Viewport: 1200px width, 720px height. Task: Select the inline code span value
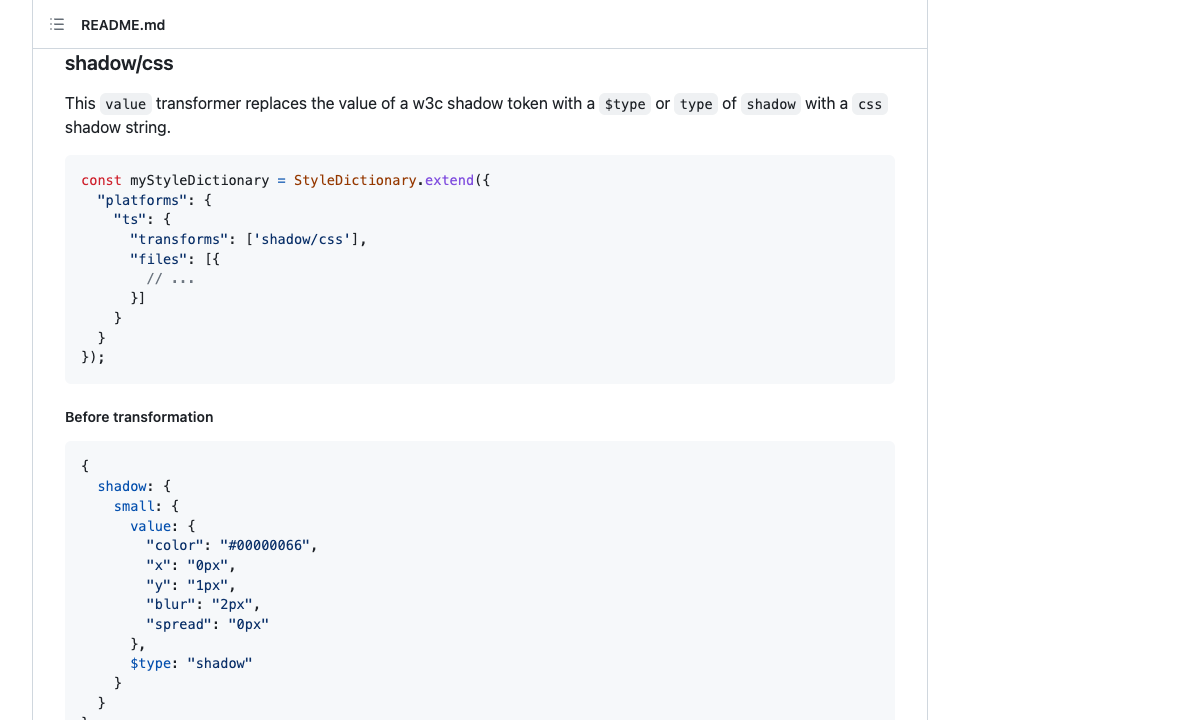pos(125,103)
